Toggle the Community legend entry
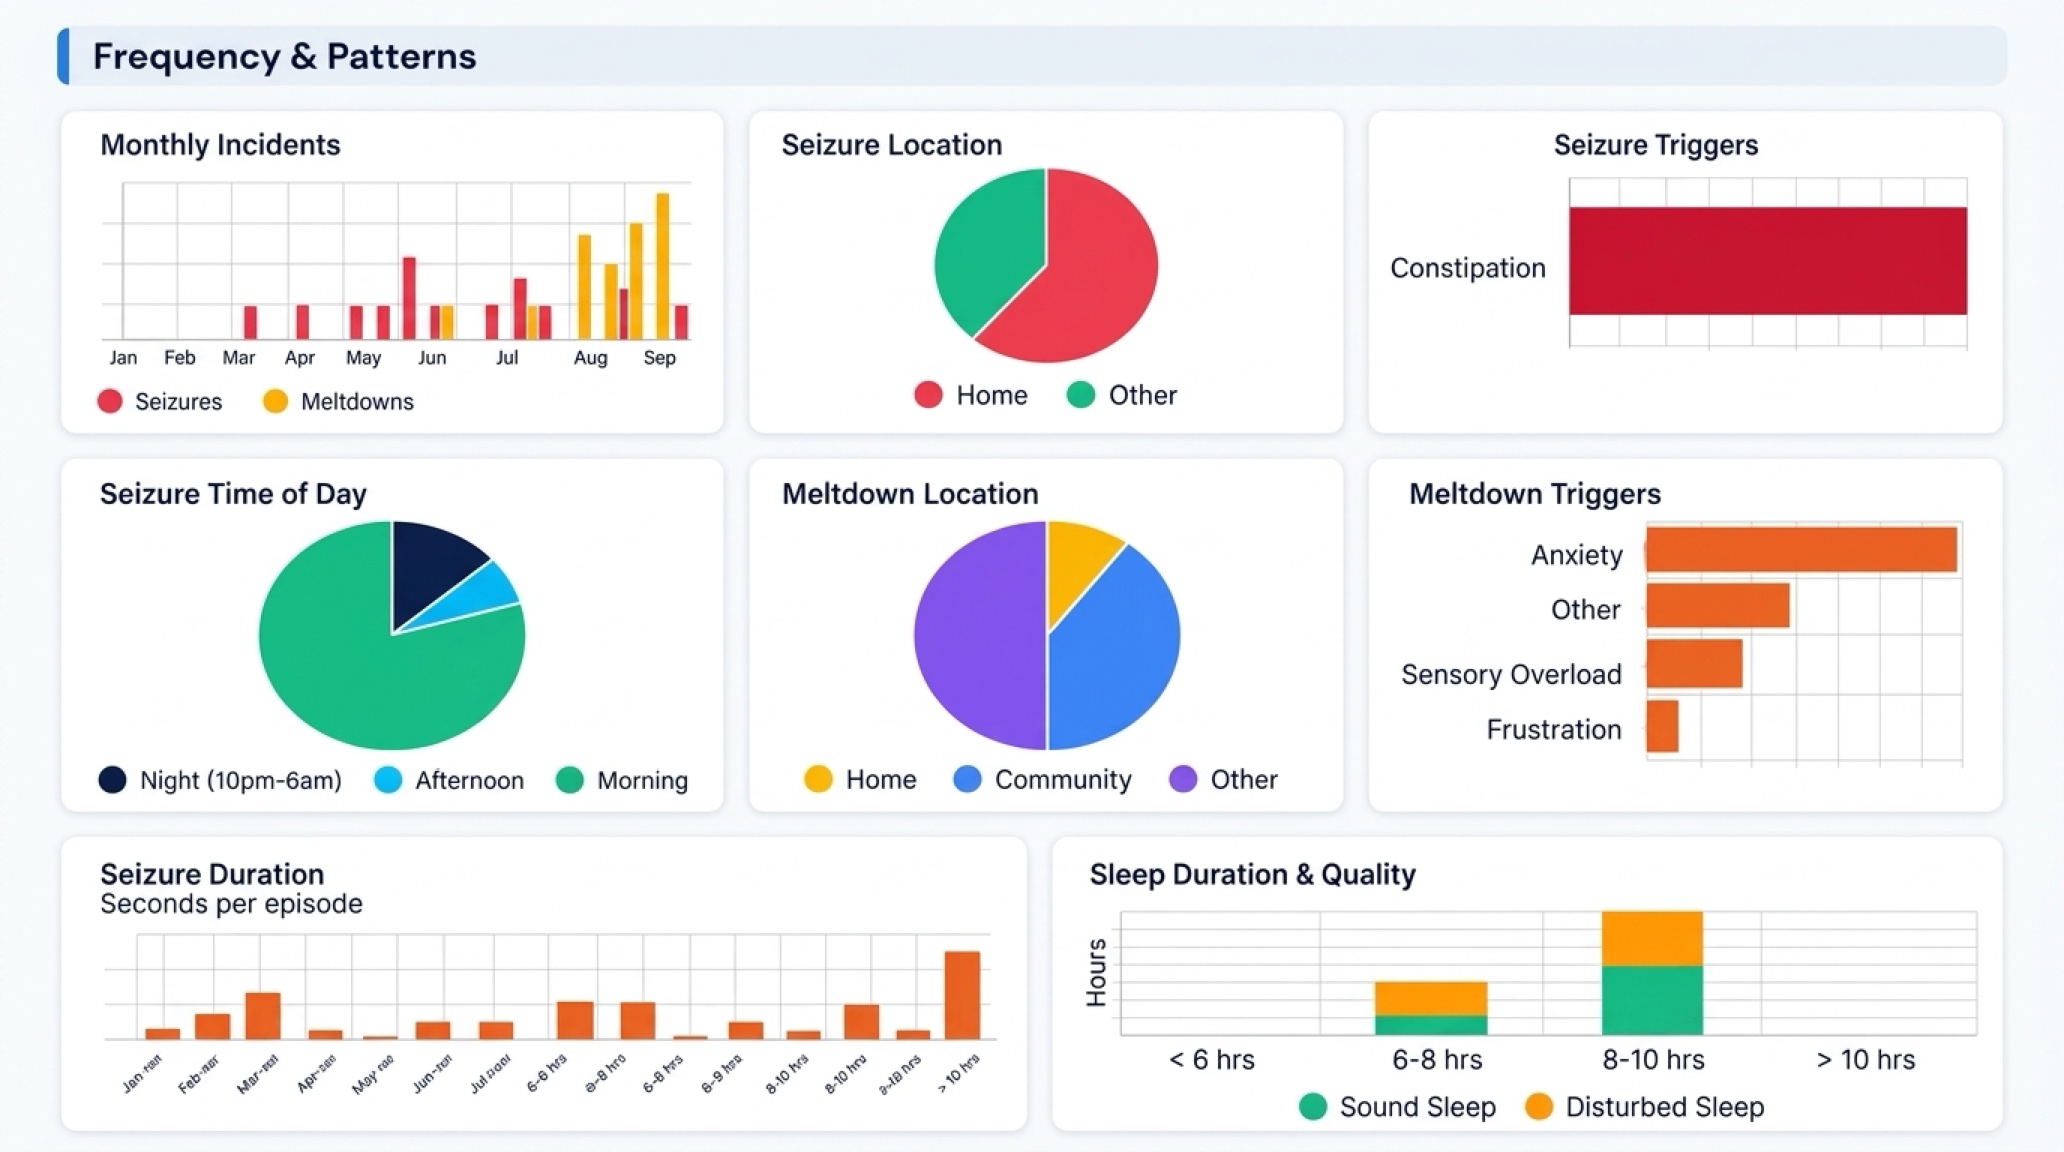 (x=1042, y=779)
